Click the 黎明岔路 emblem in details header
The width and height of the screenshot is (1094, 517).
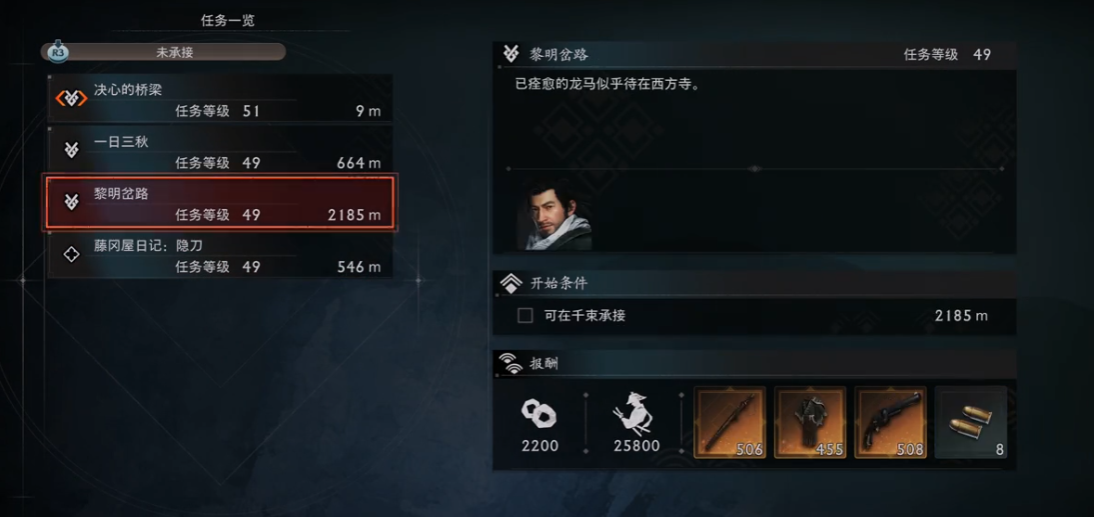coord(511,54)
